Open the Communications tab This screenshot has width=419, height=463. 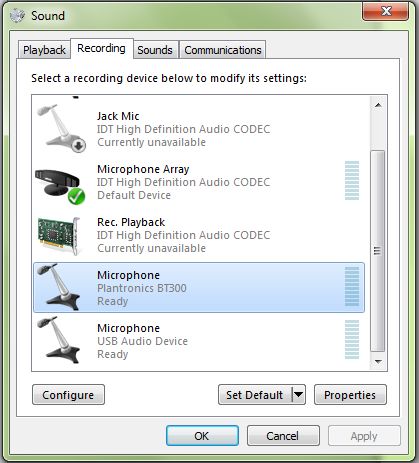[223, 50]
